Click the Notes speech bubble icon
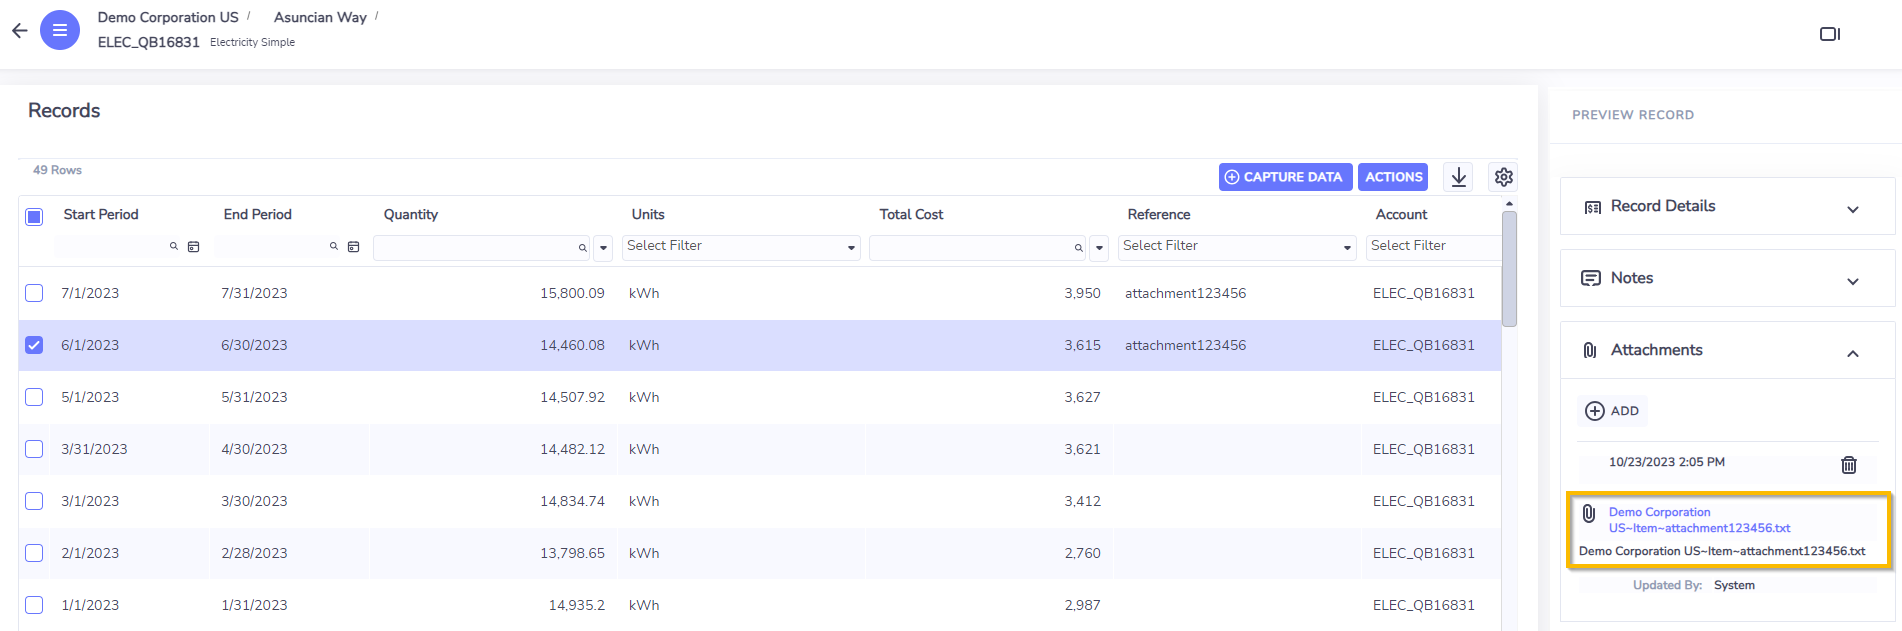This screenshot has width=1902, height=631. [x=1591, y=278]
